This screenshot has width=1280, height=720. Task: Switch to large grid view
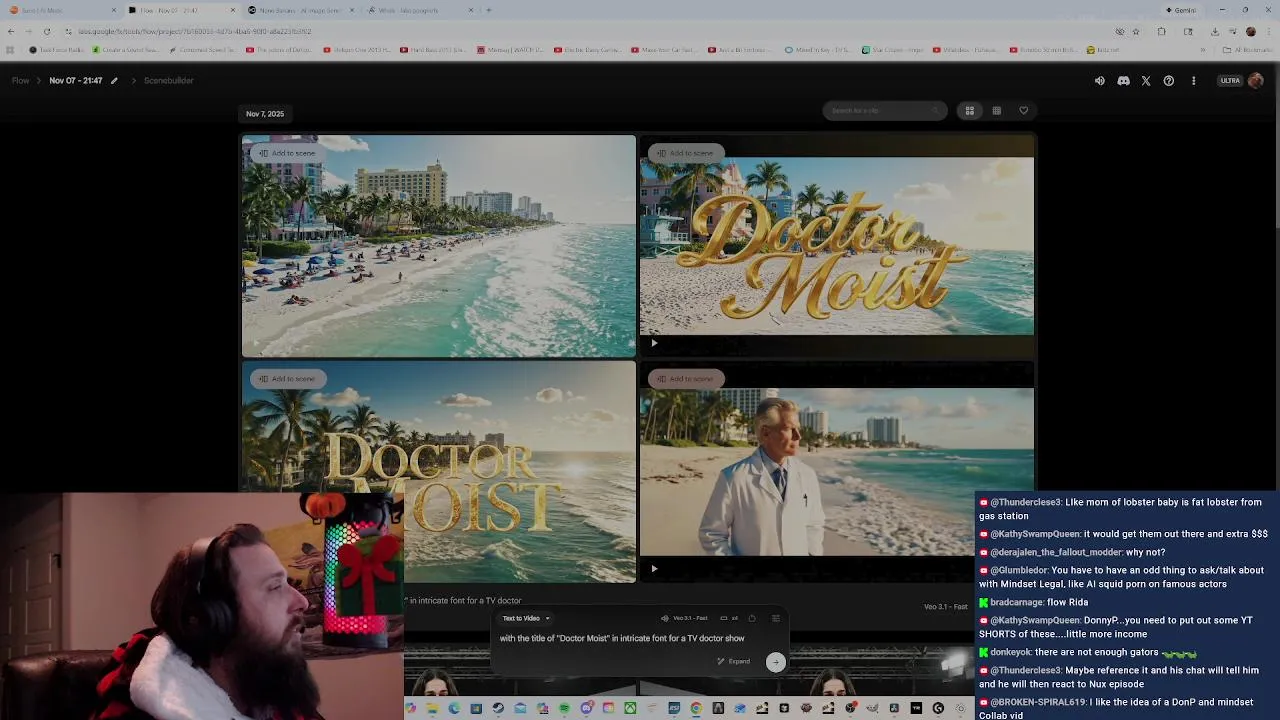point(969,111)
